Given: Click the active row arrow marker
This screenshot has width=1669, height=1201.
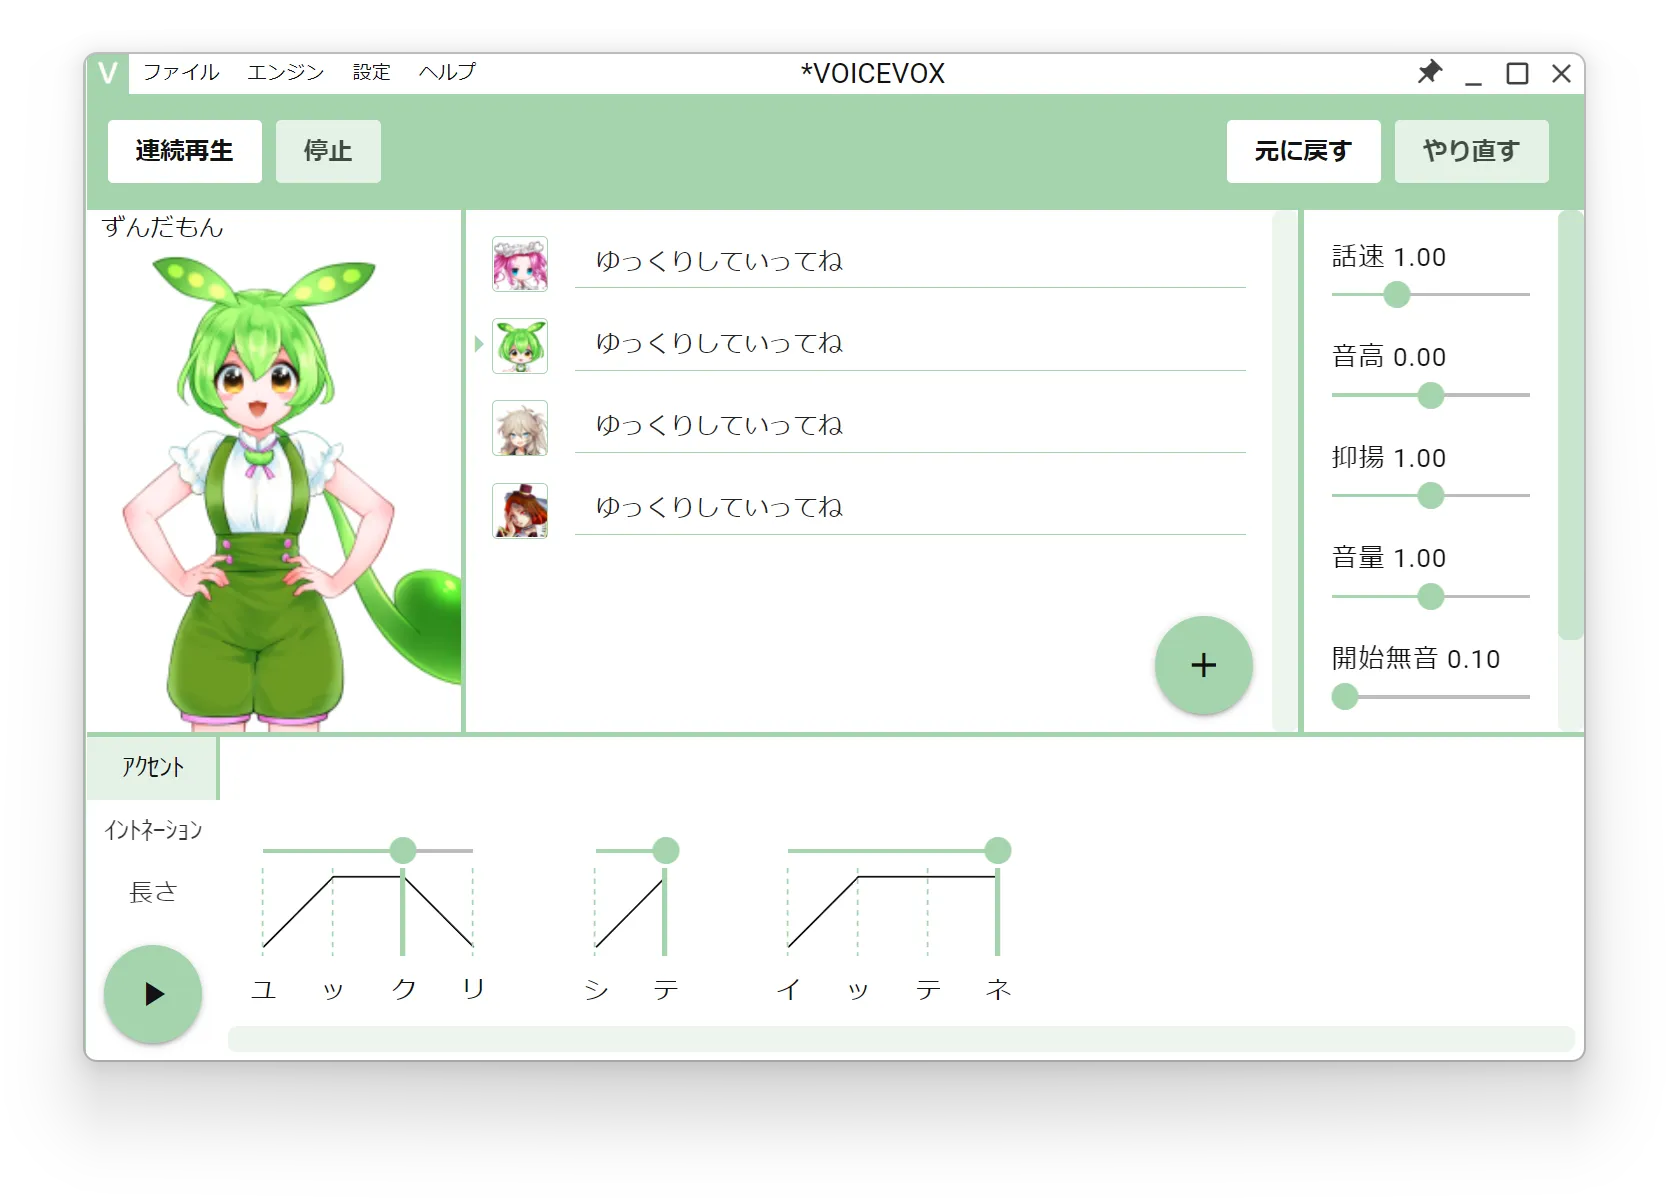Looking at the screenshot, I should point(479,344).
